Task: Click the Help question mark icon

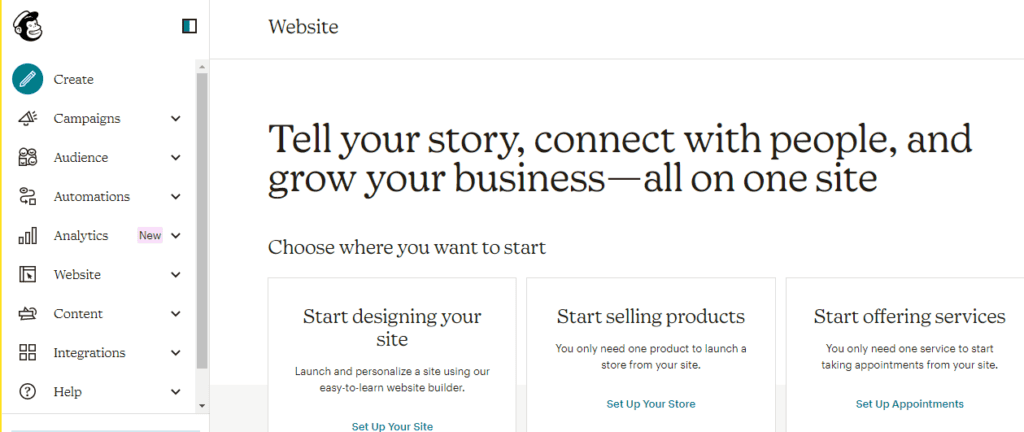Action: pyautogui.click(x=27, y=392)
